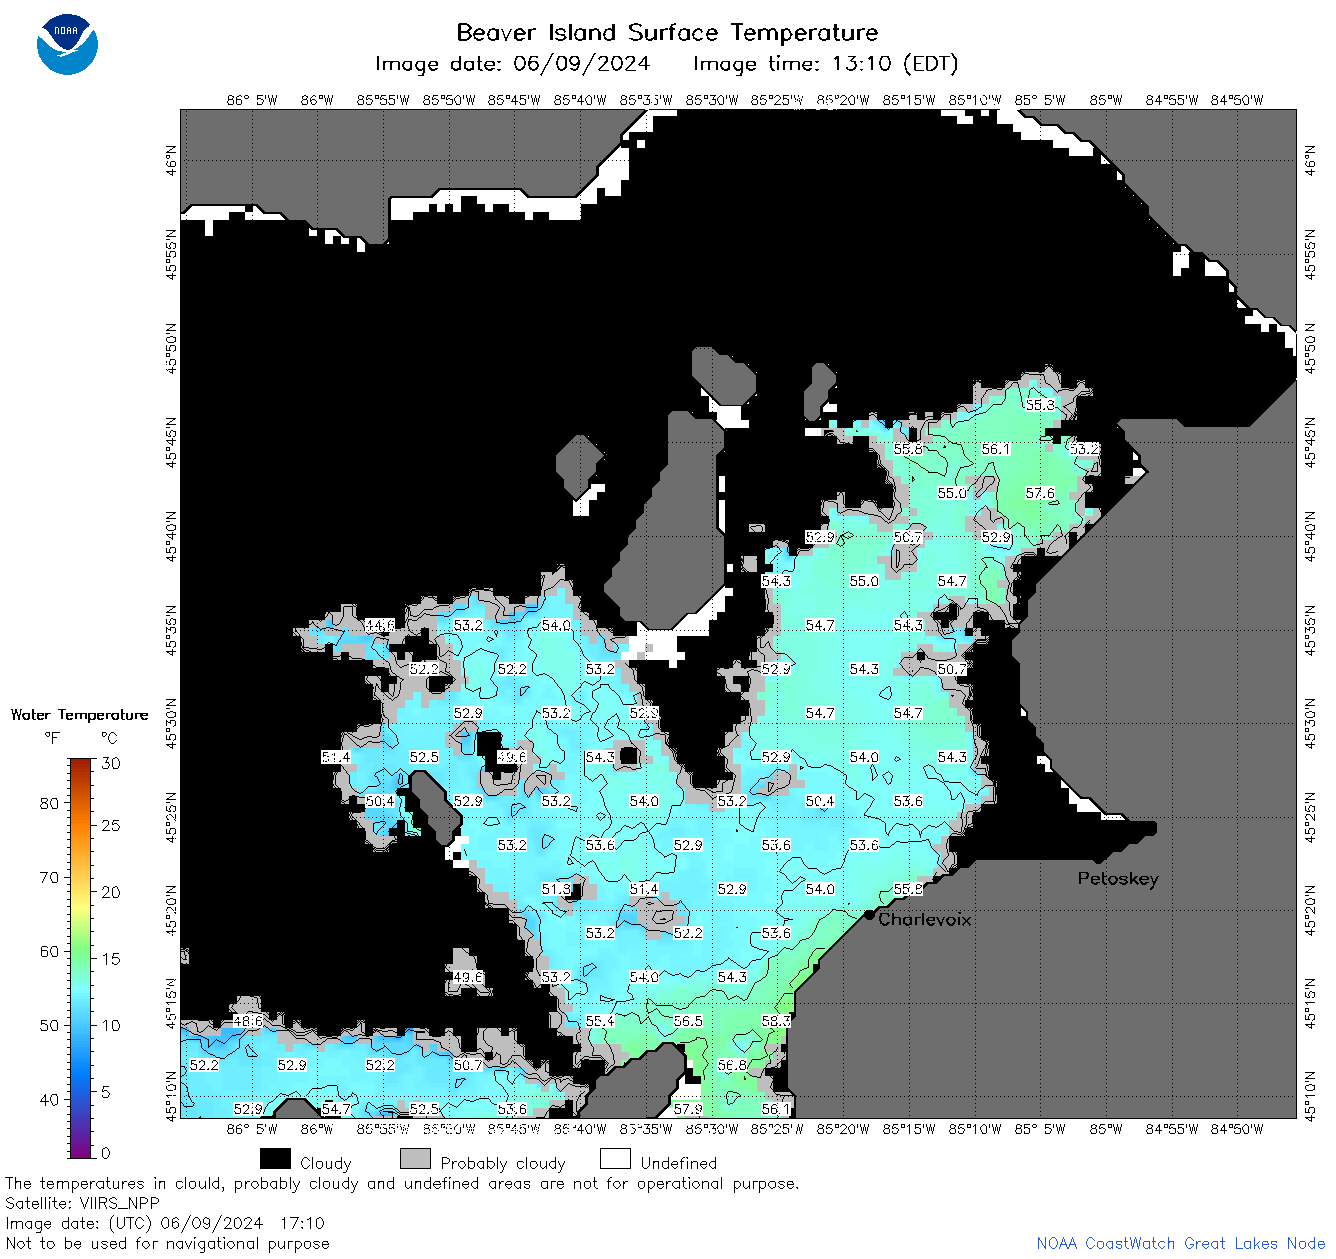Click the Not to be used for navigational purpose note
The height and width of the screenshot is (1259, 1336).
[x=167, y=1244]
